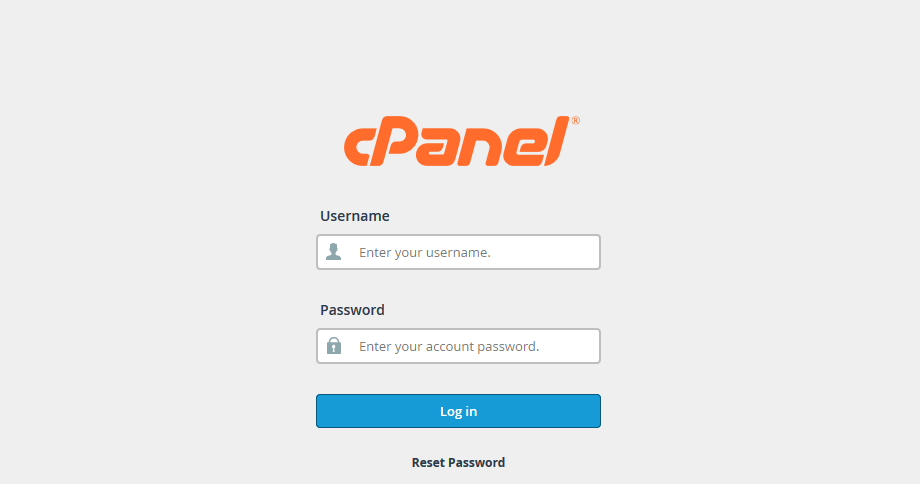Click the person icon left of username placeholder
This screenshot has height=484, width=920.
pyautogui.click(x=334, y=252)
